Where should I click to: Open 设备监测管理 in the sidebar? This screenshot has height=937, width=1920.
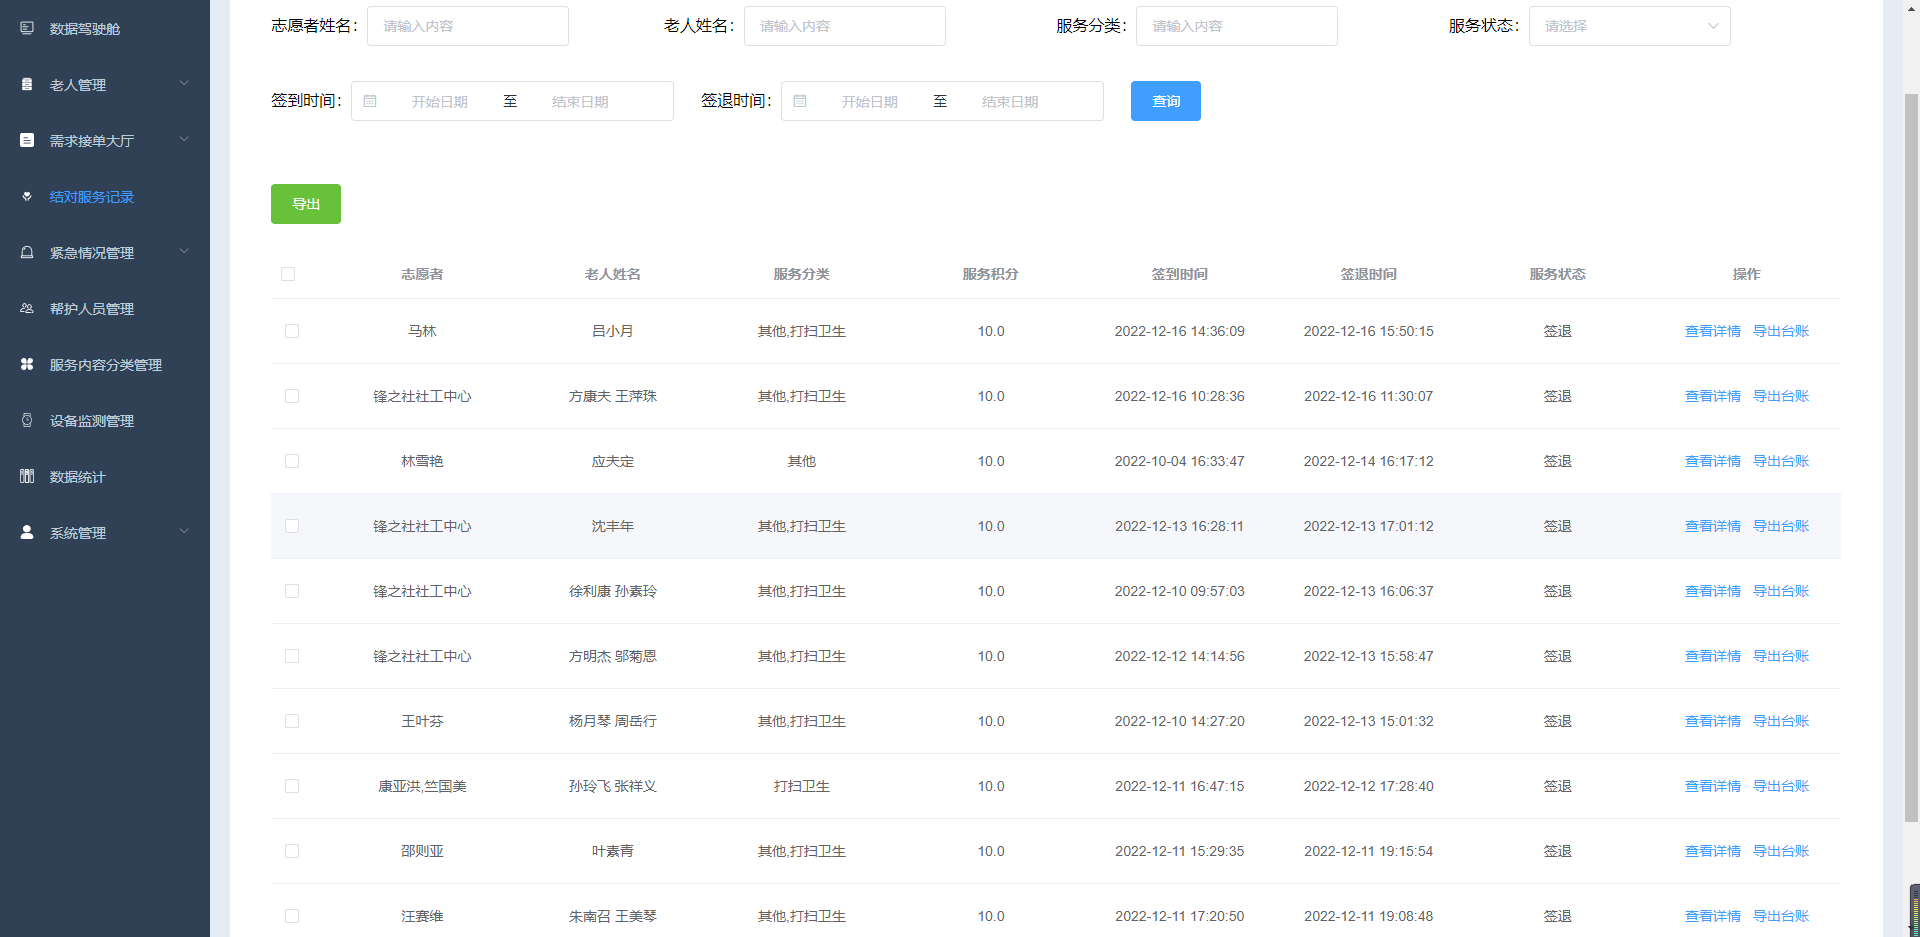click(105, 420)
